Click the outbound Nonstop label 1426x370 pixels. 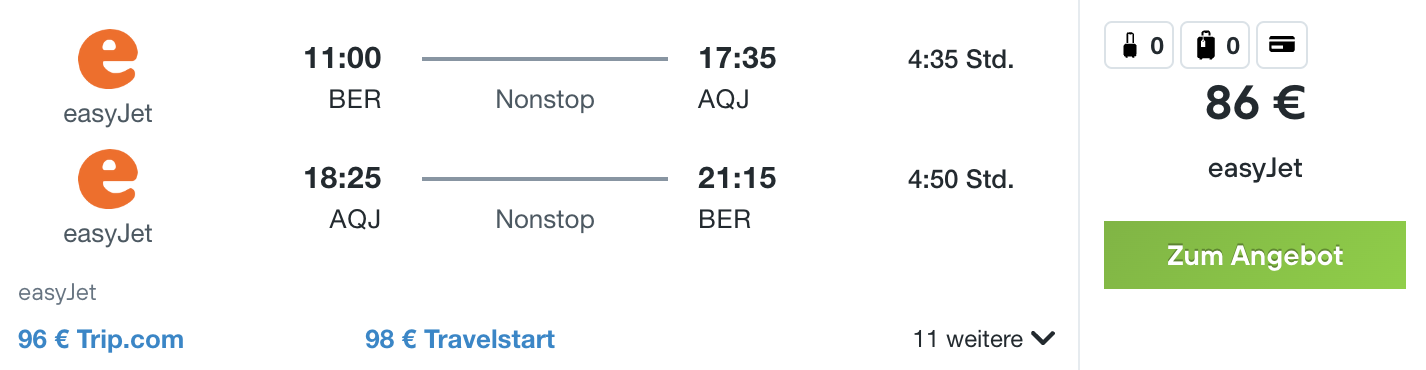[x=545, y=100]
